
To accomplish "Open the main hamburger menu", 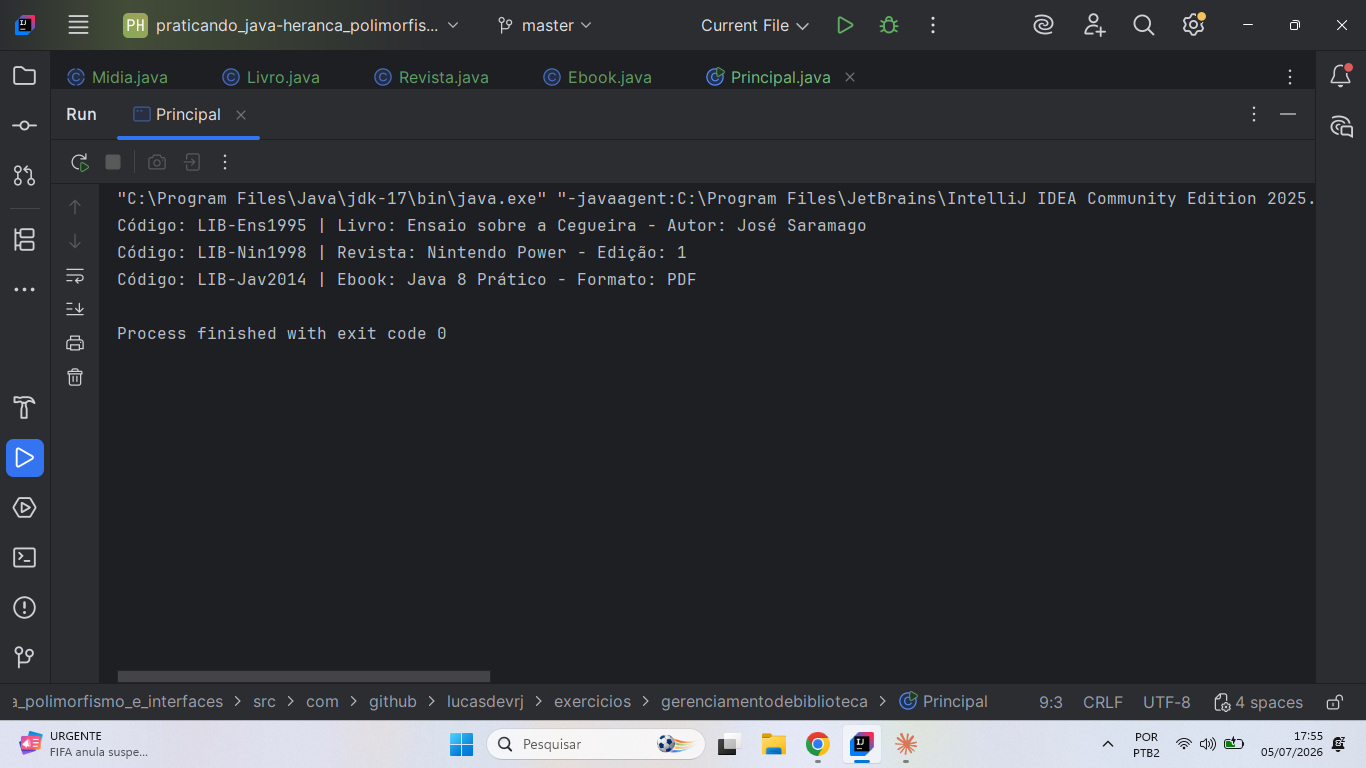I will click(x=78, y=25).
